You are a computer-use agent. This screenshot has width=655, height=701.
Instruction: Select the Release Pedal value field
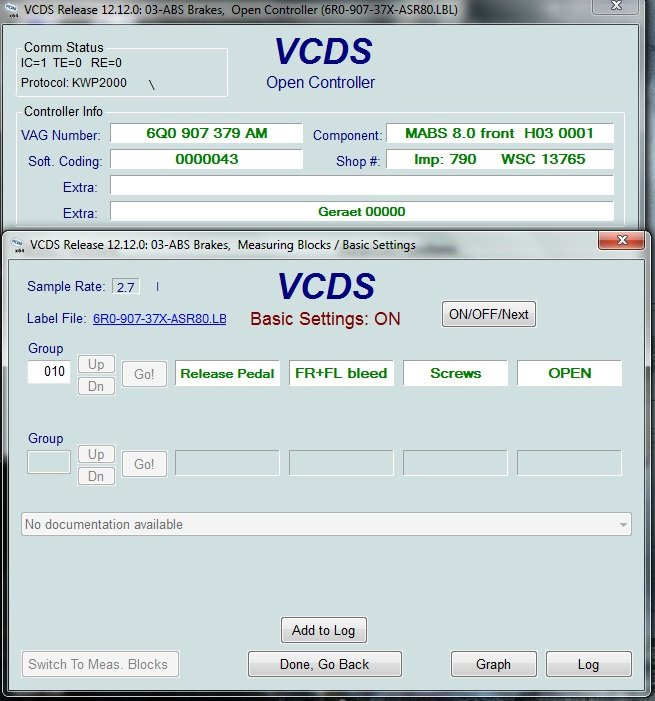(227, 373)
